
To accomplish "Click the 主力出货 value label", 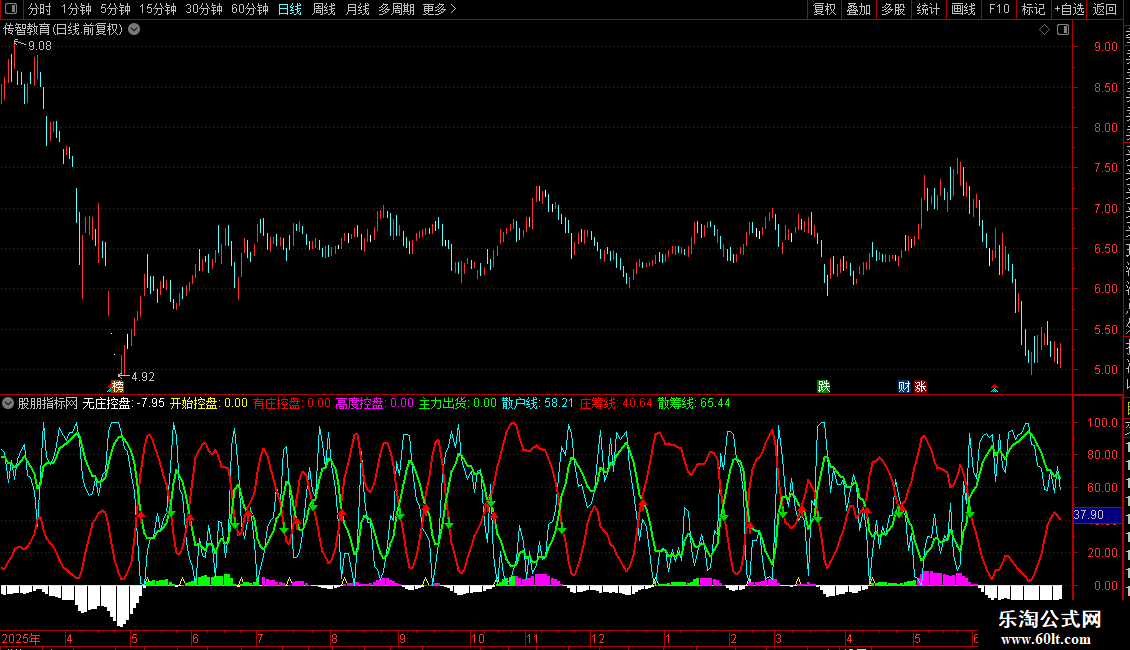I will pyautogui.click(x=458, y=403).
